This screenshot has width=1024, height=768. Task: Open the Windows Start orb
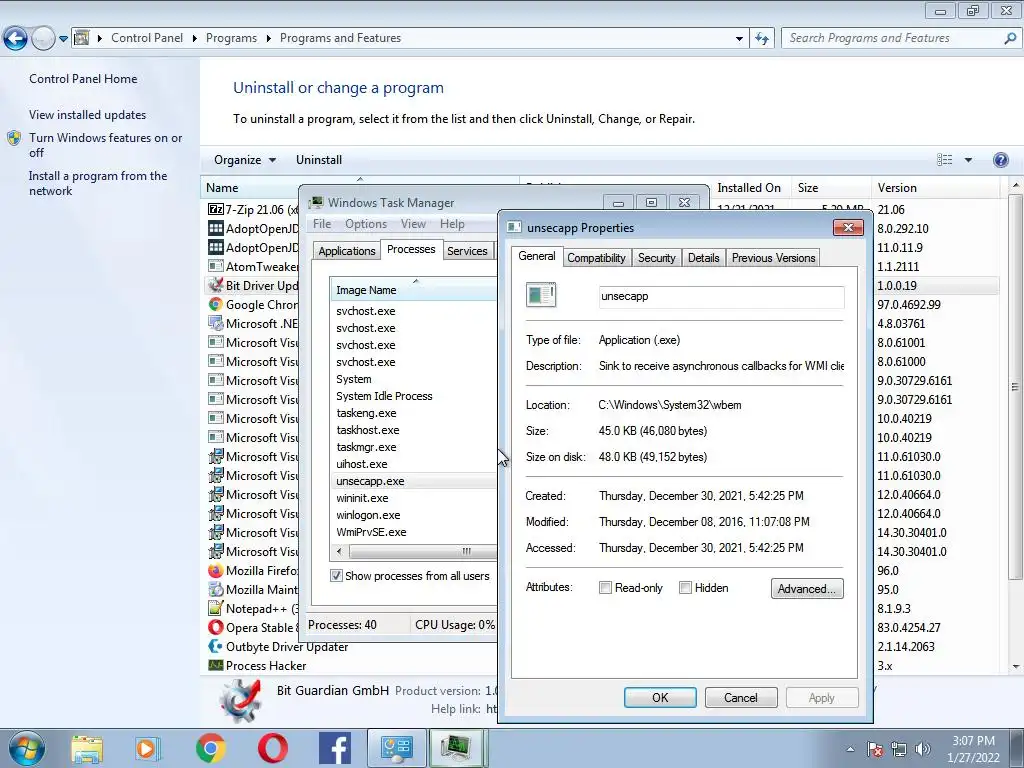[27, 748]
